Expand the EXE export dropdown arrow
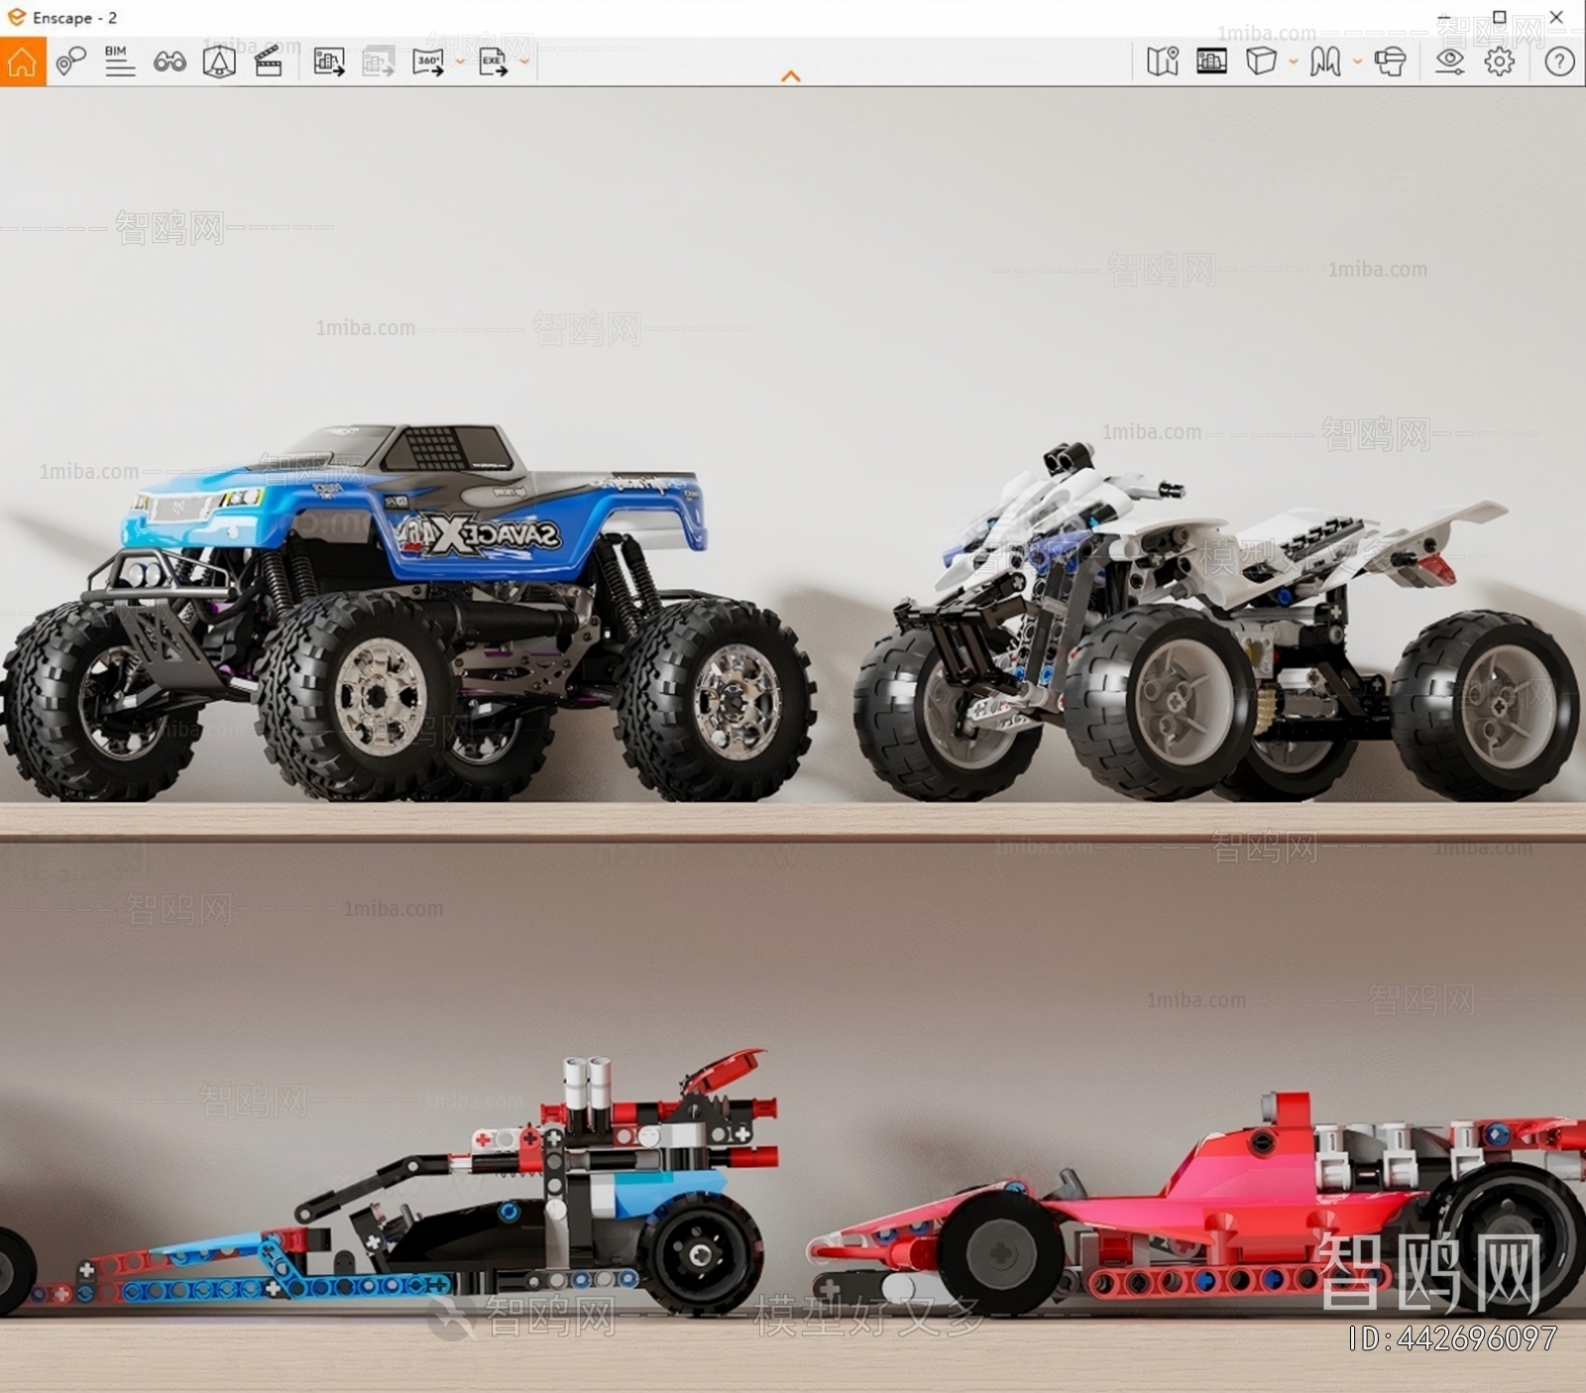 tap(524, 62)
